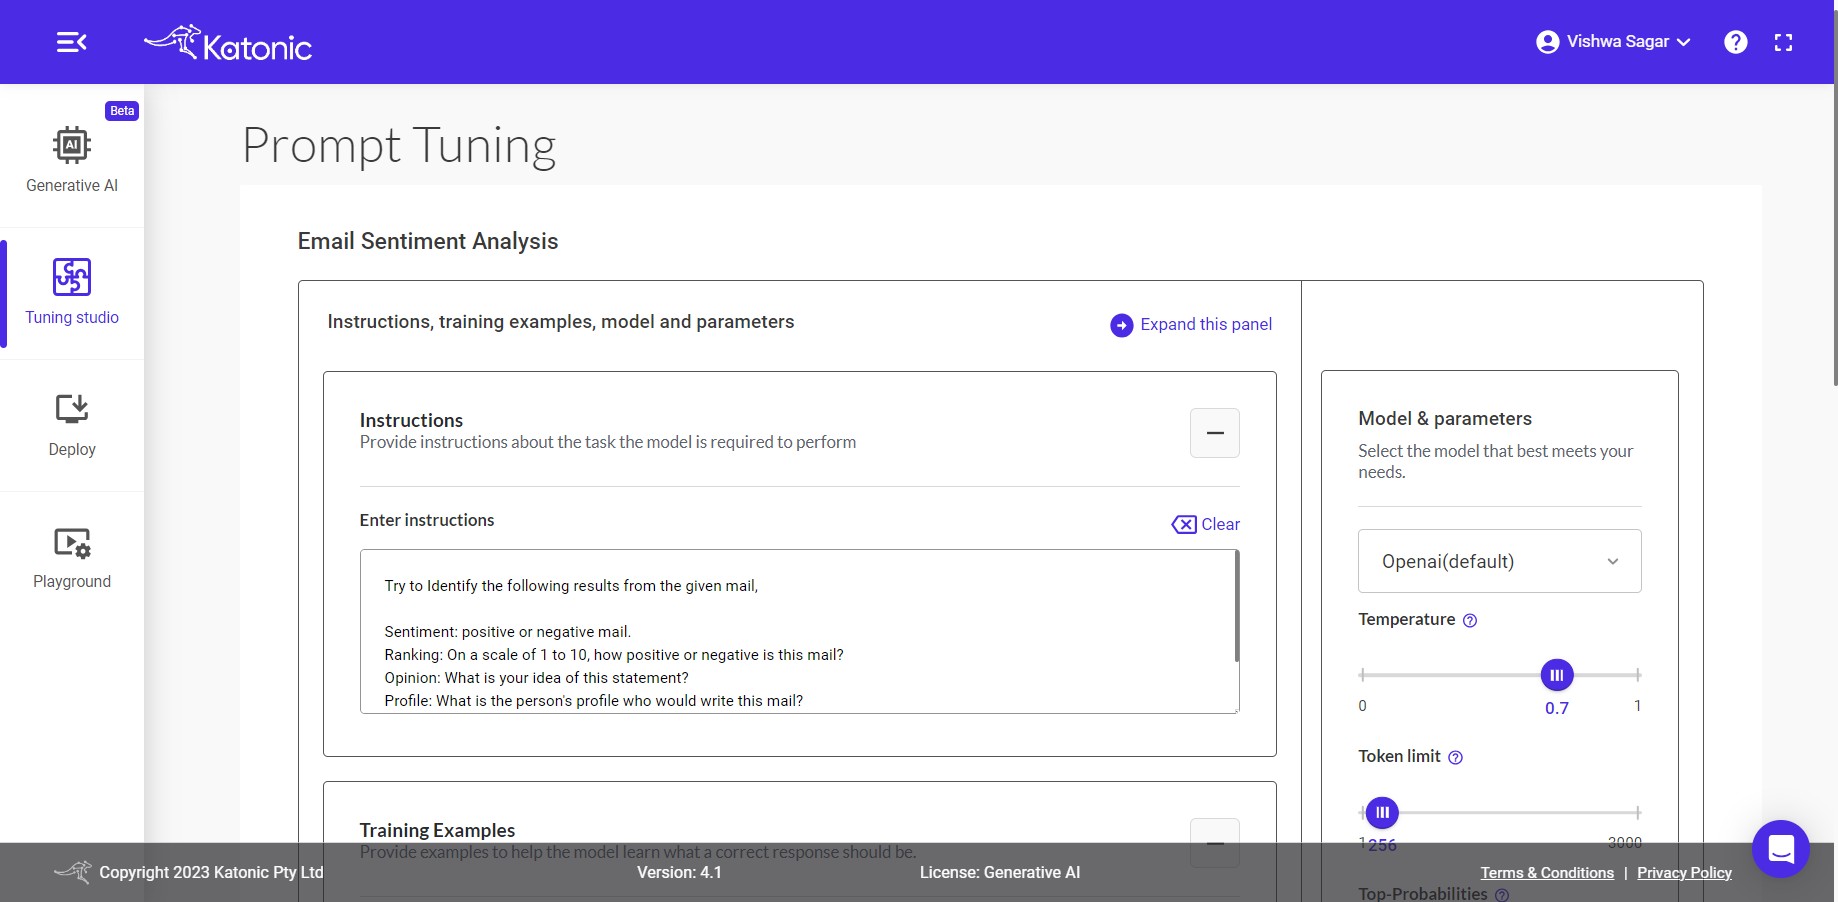Open the chat support bubble

click(1781, 849)
